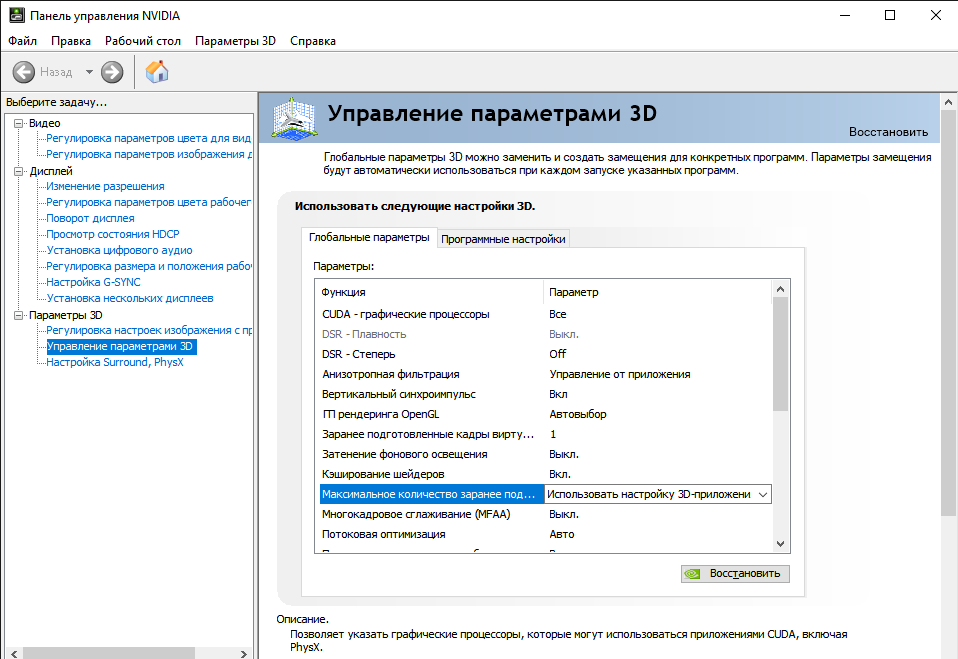Select Кэширование шейдеров row
The height and width of the screenshot is (659, 958).
(546, 474)
